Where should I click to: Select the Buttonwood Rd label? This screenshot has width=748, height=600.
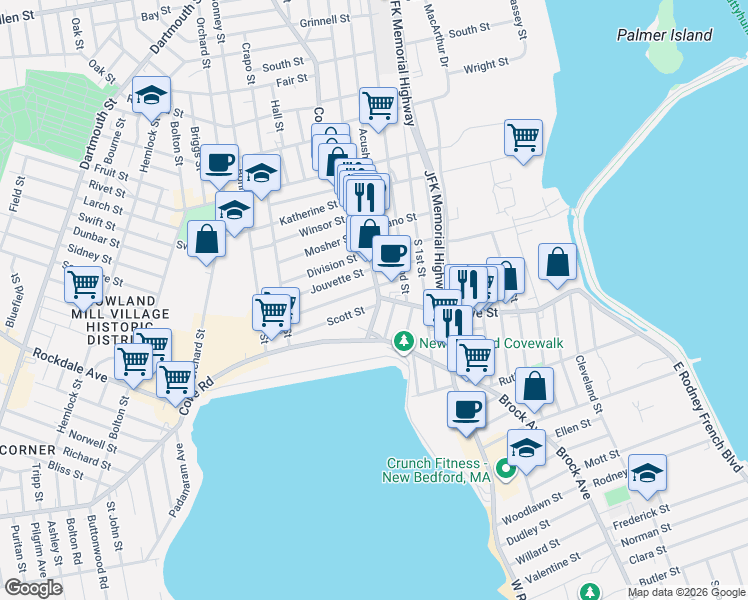click(x=98, y=552)
